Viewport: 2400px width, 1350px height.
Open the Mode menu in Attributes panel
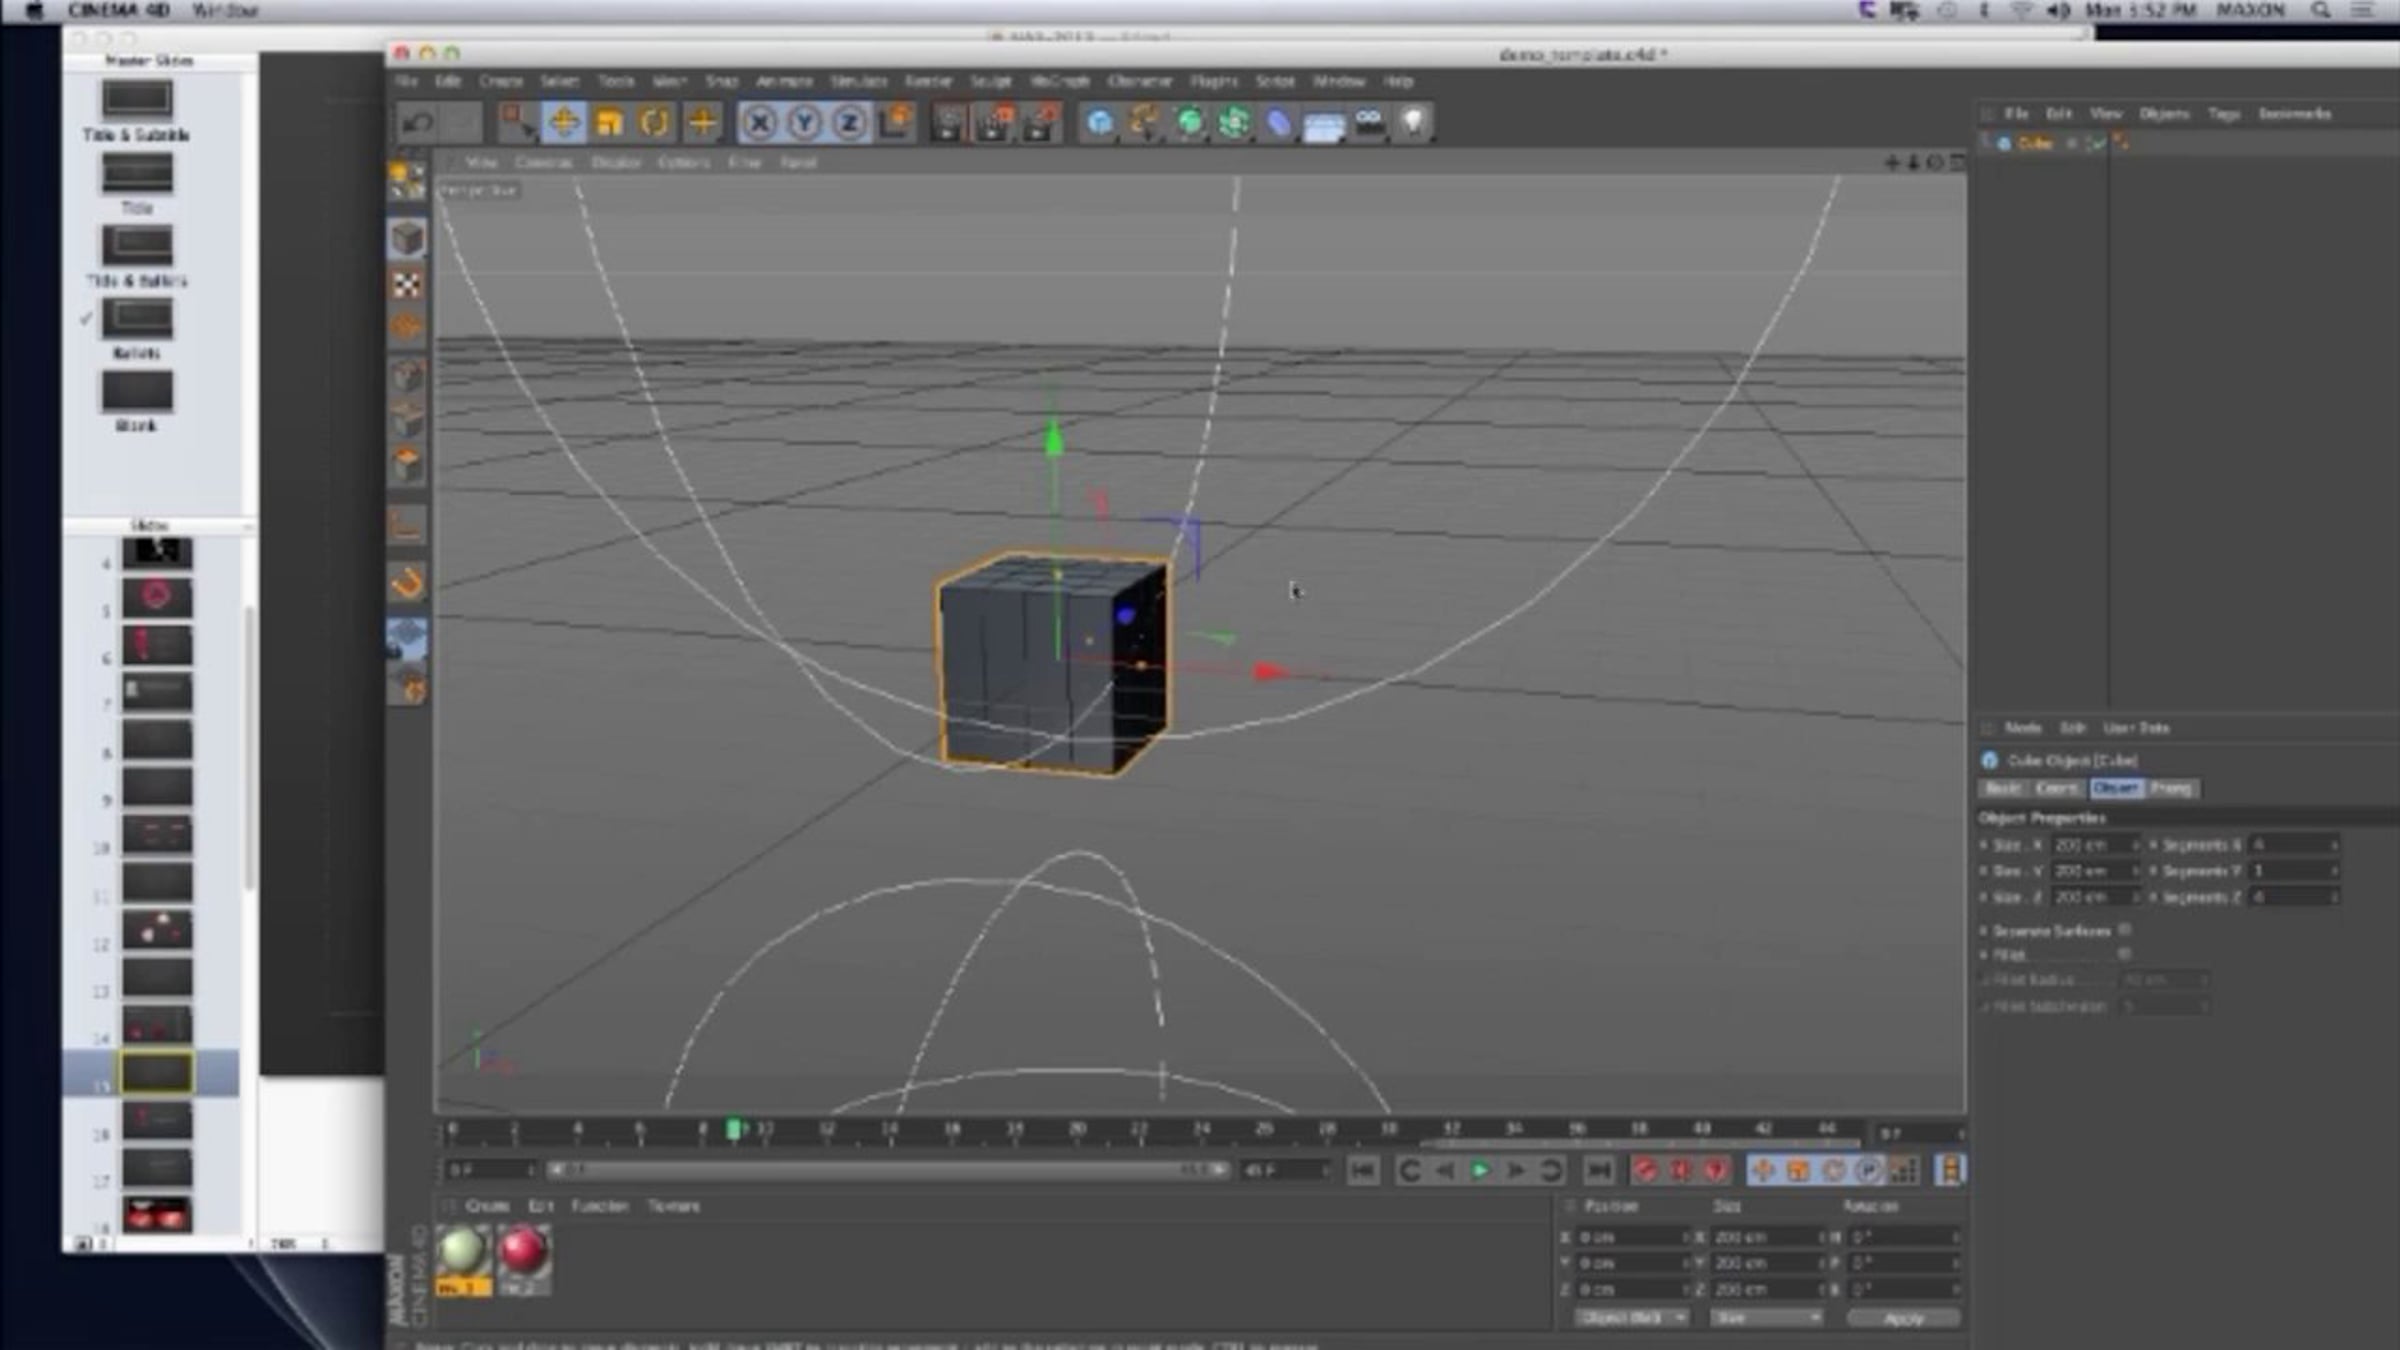(2022, 728)
